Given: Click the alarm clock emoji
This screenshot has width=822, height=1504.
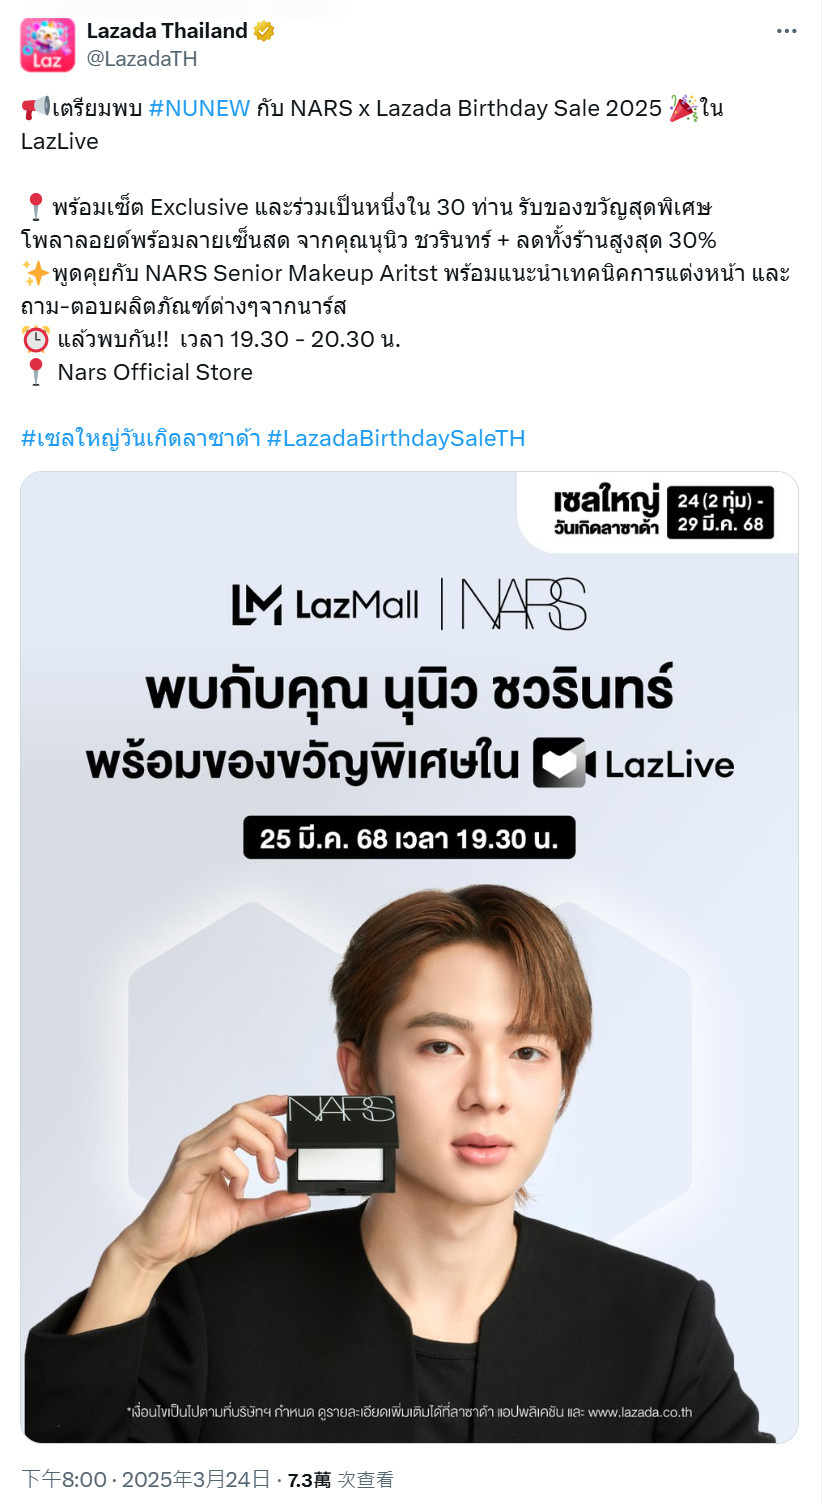Looking at the screenshot, I should (x=35, y=339).
